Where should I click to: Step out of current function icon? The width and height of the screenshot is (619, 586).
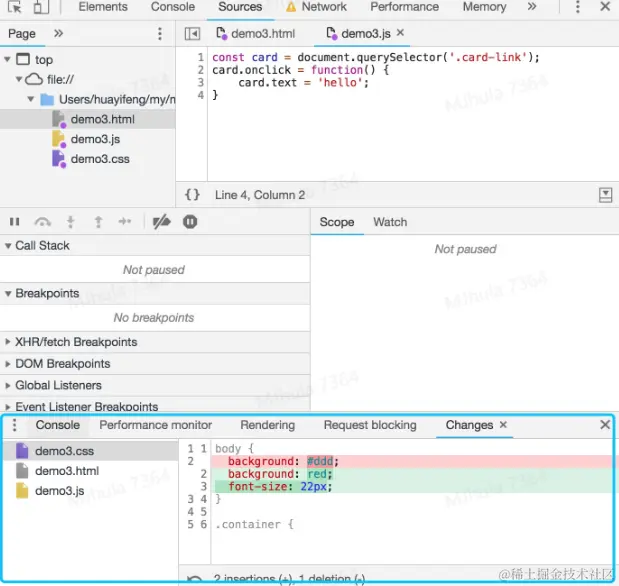(98, 222)
